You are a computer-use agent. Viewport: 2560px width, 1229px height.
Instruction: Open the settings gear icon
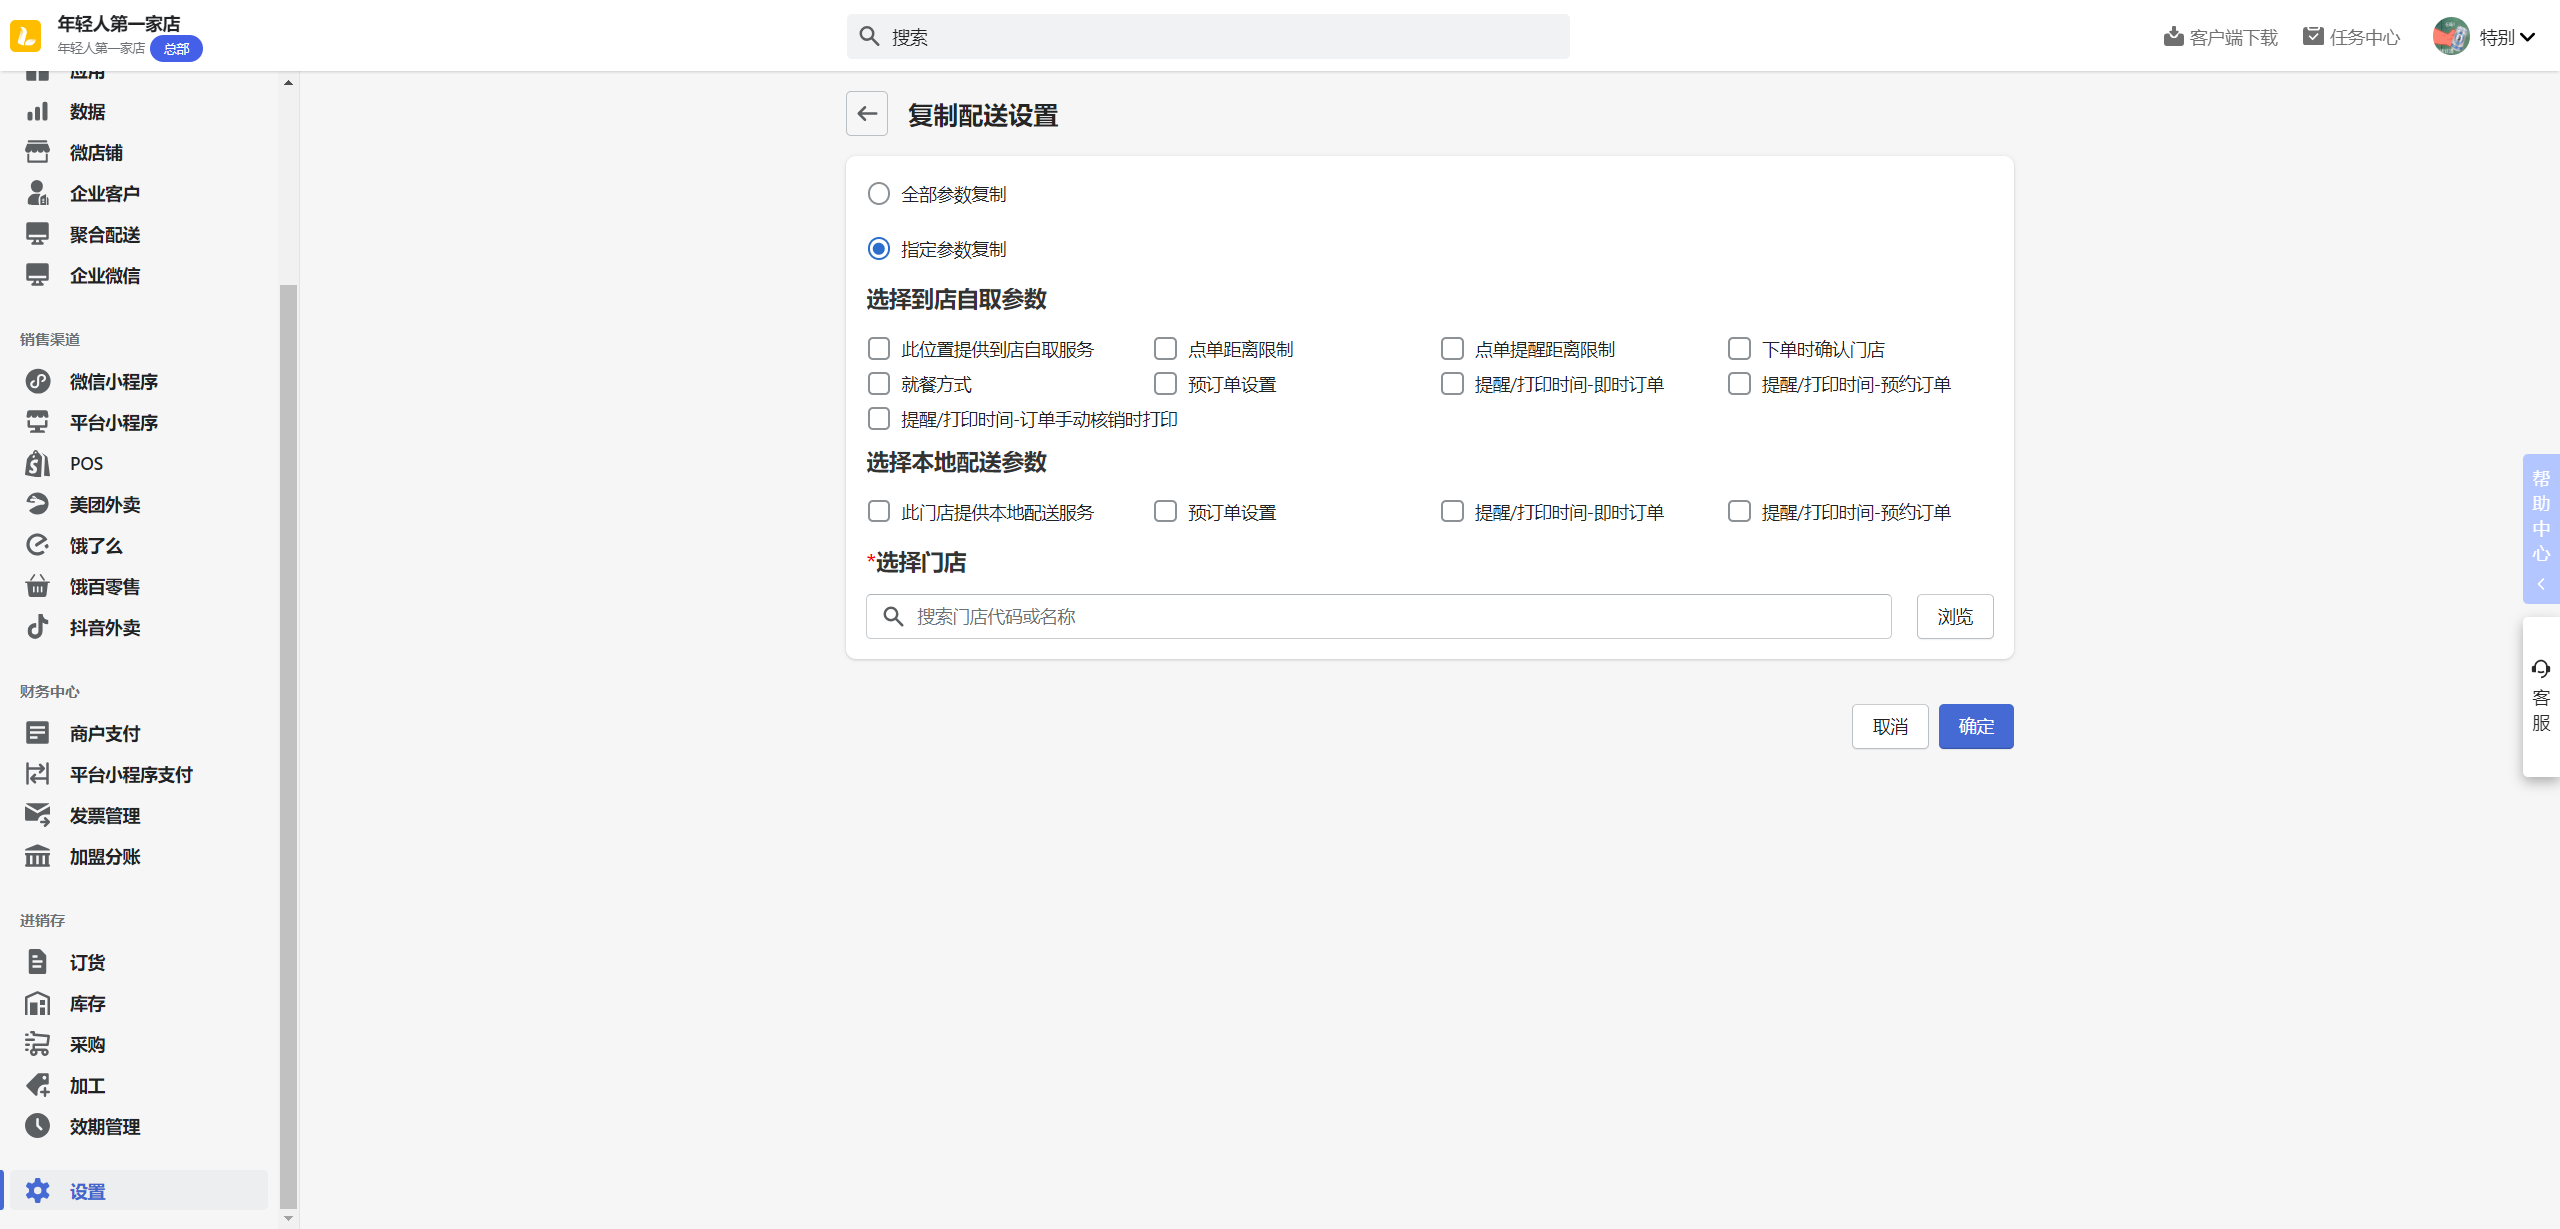click(37, 1190)
